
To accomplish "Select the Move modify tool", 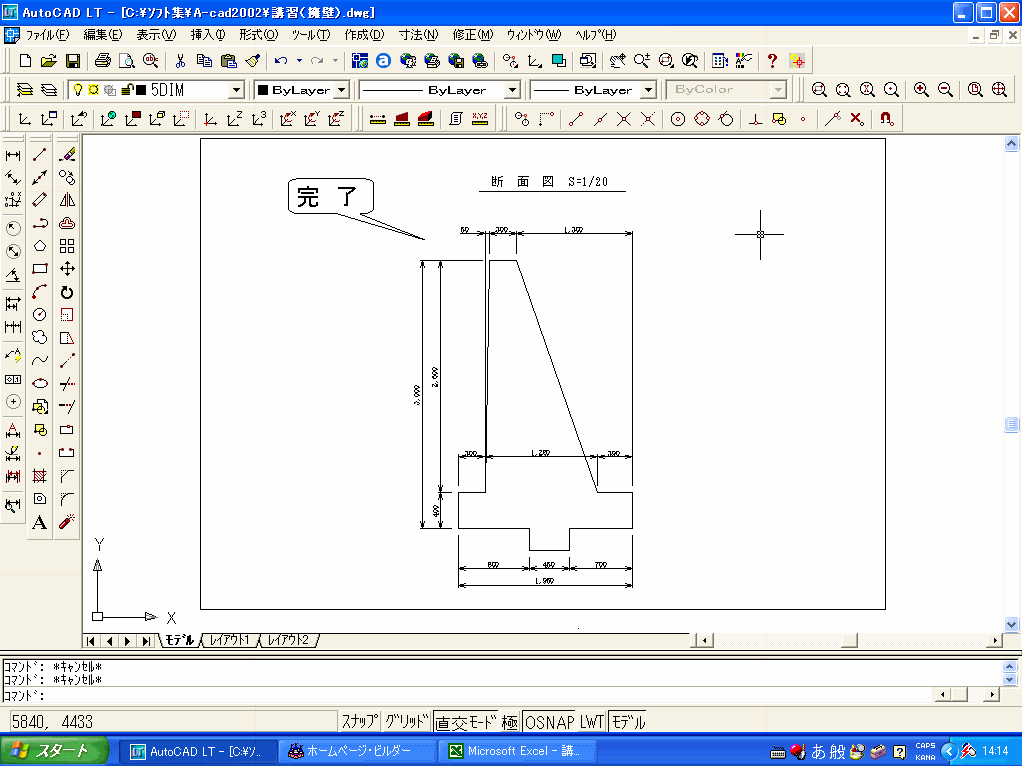I will pyautogui.click(x=67, y=269).
